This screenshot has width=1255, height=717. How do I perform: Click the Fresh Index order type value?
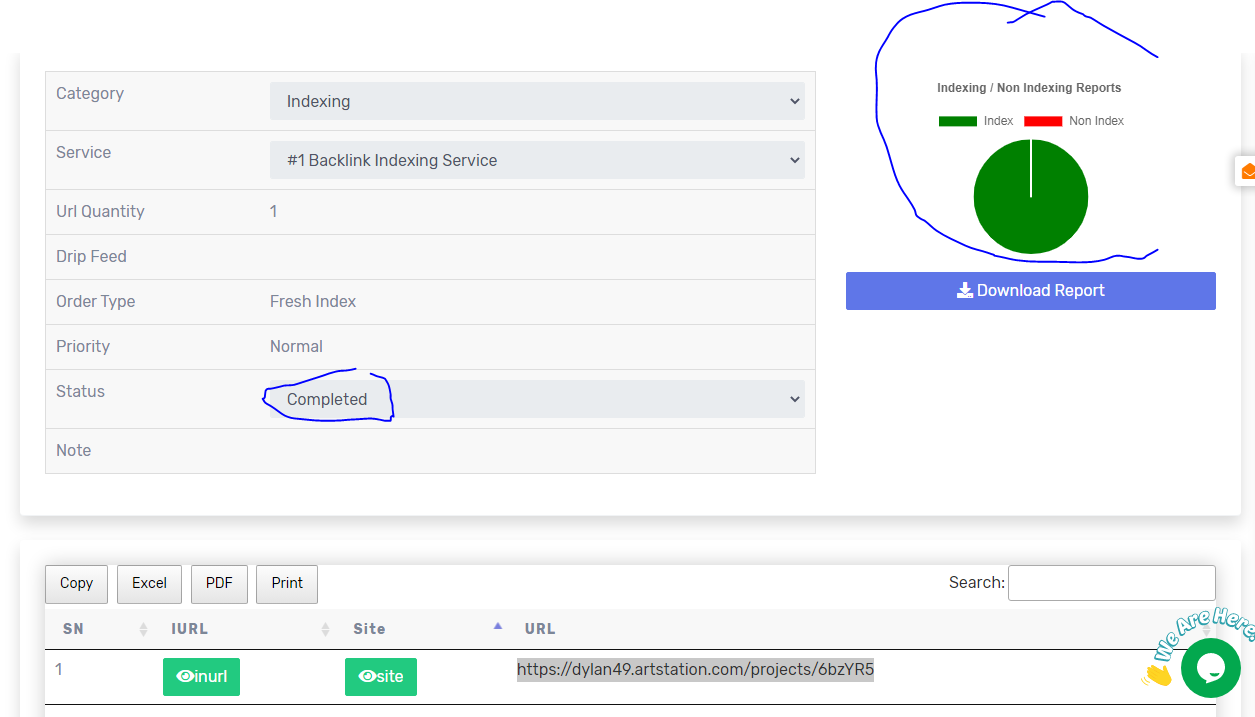313,302
